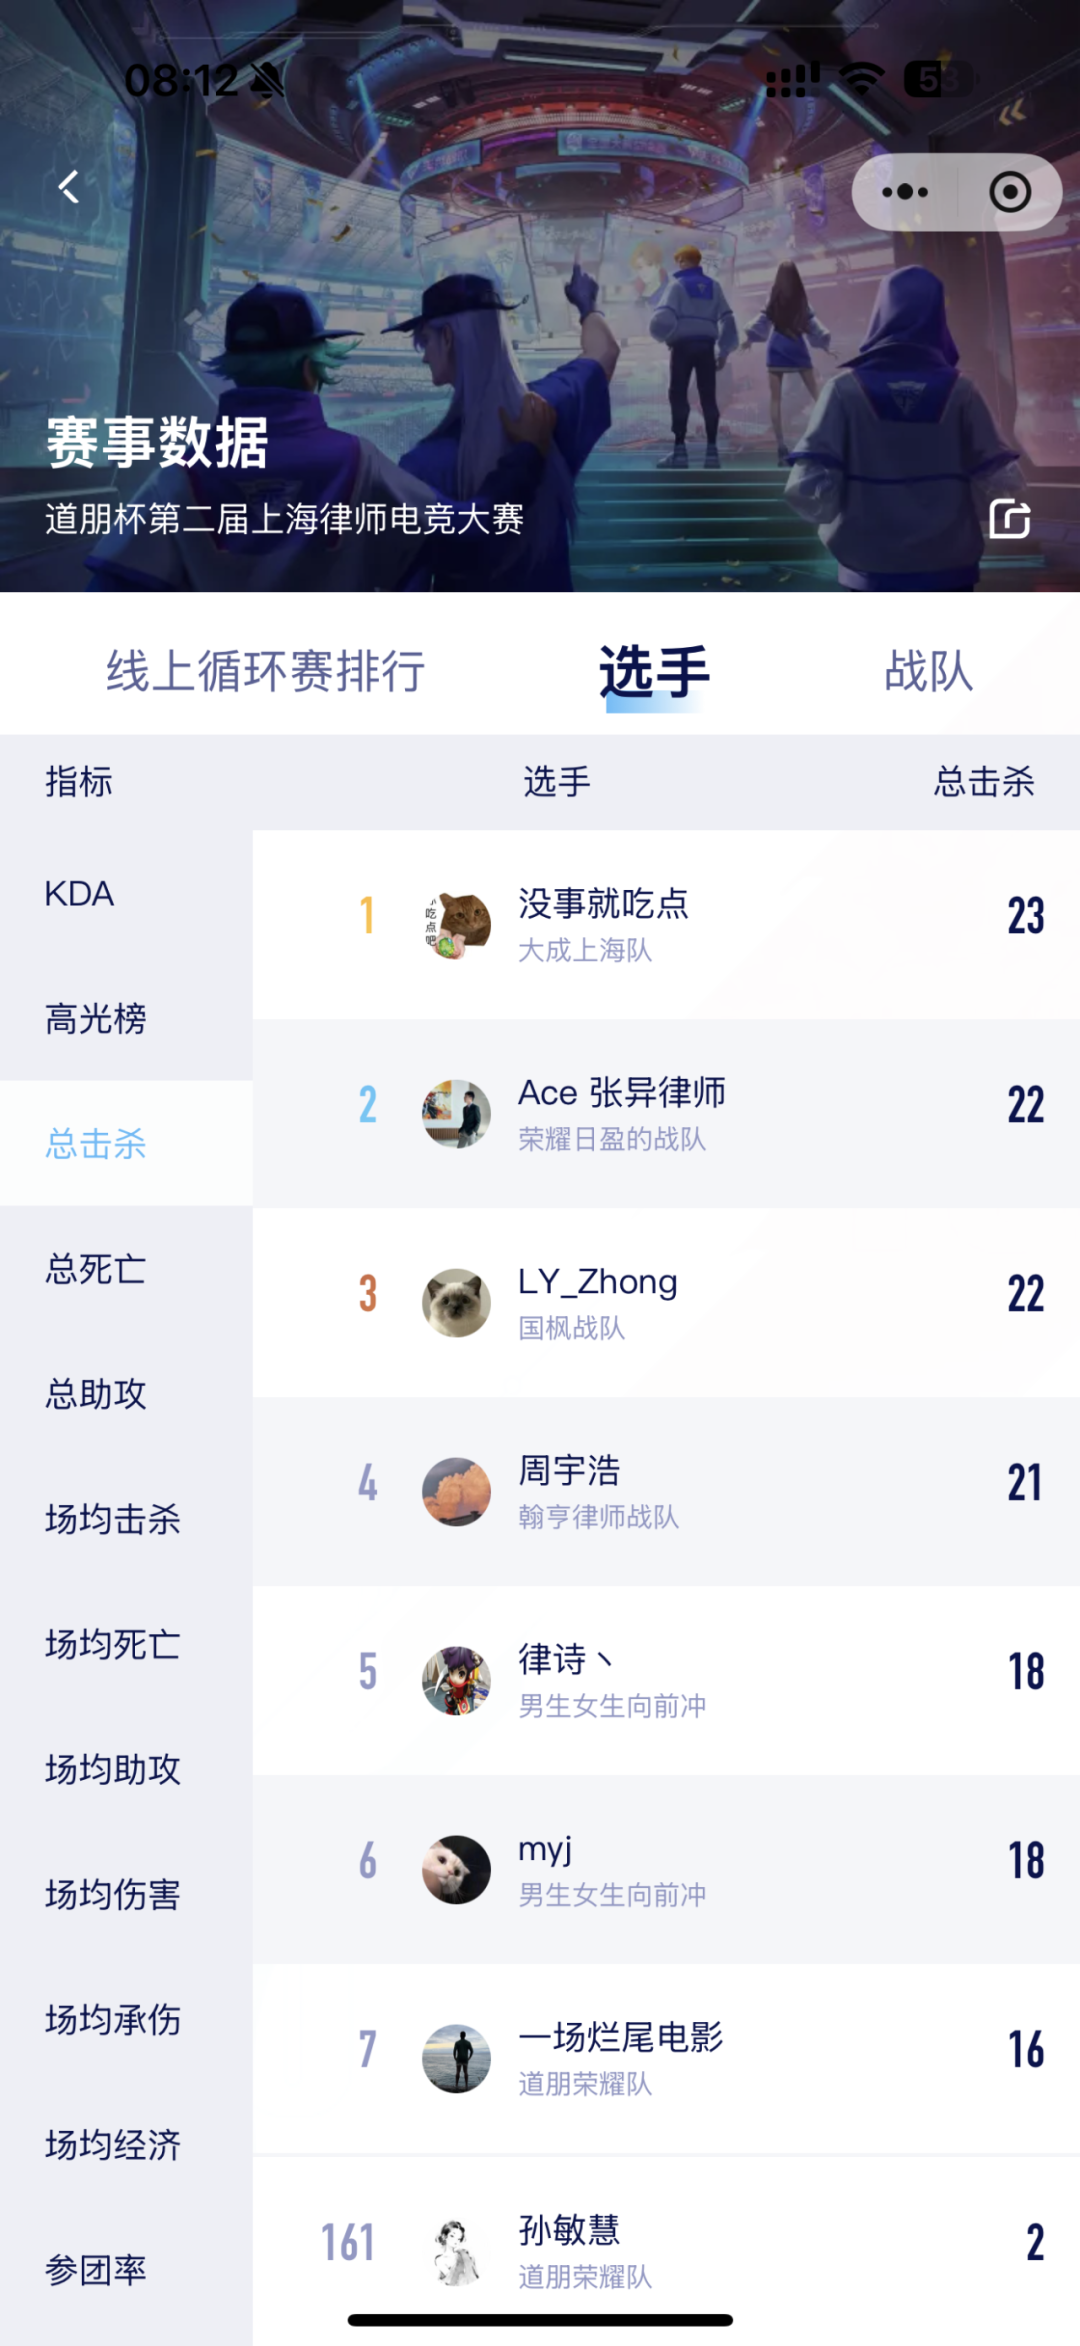This screenshot has width=1080, height=2346.
Task: Select 场均伤害 metric
Action: pos(113,1895)
